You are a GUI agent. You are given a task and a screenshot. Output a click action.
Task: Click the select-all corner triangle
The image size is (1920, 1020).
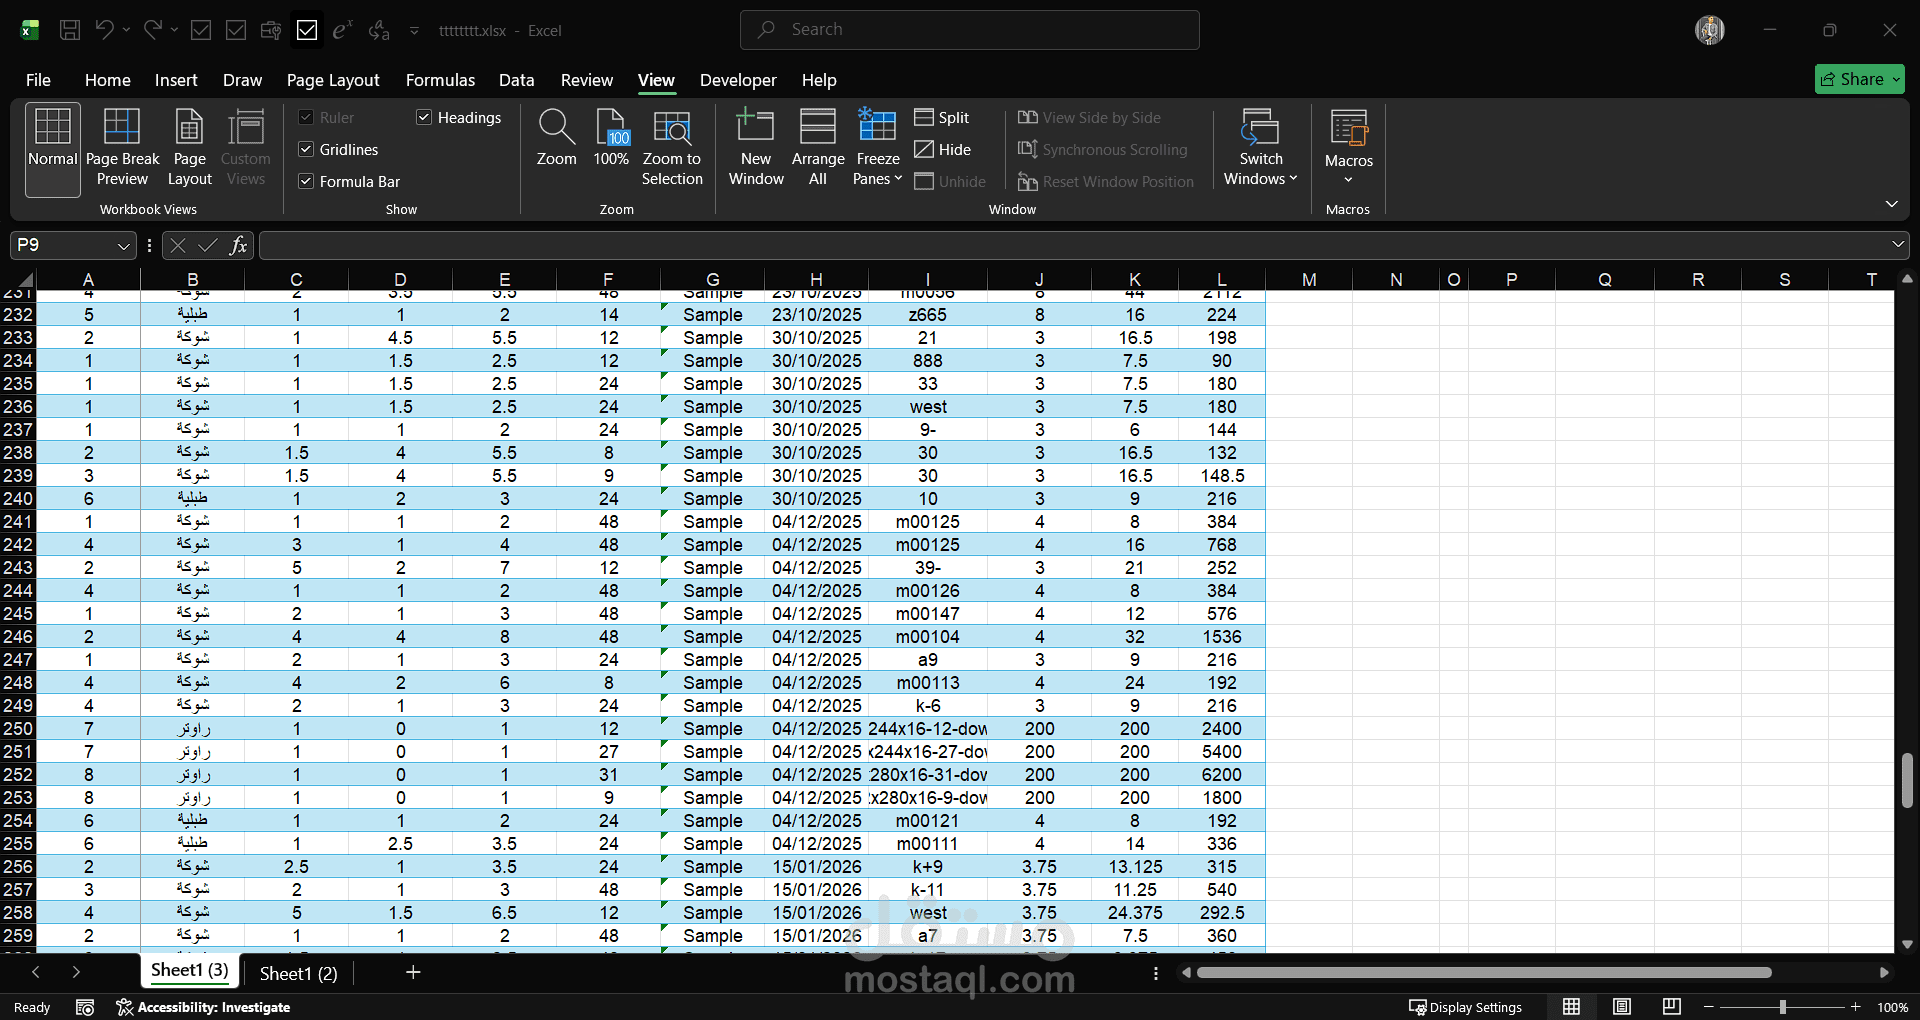point(25,280)
